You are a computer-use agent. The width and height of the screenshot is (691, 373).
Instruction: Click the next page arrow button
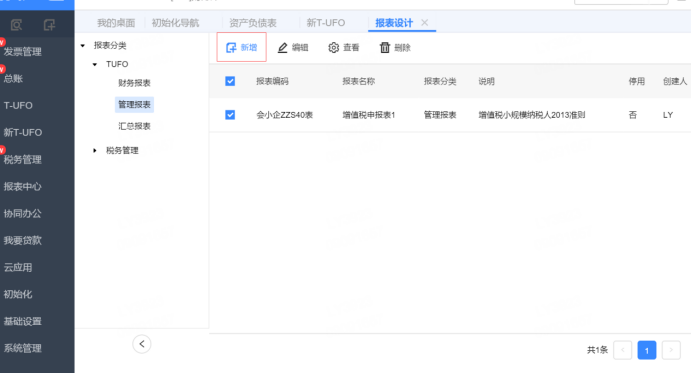(x=671, y=350)
